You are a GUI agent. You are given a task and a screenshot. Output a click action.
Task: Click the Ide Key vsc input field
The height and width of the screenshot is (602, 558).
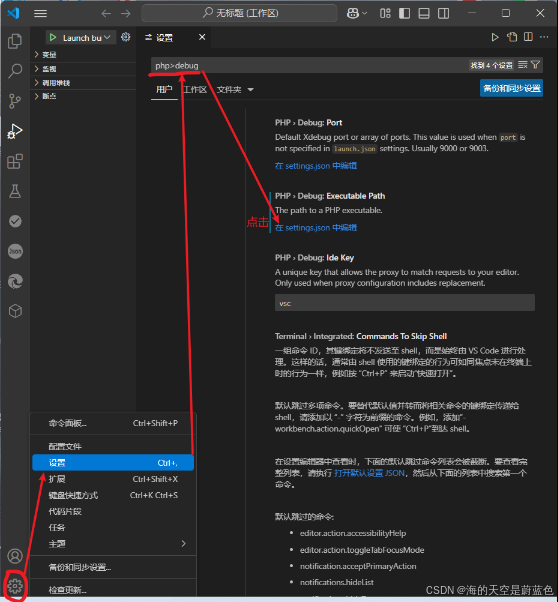tap(405, 303)
